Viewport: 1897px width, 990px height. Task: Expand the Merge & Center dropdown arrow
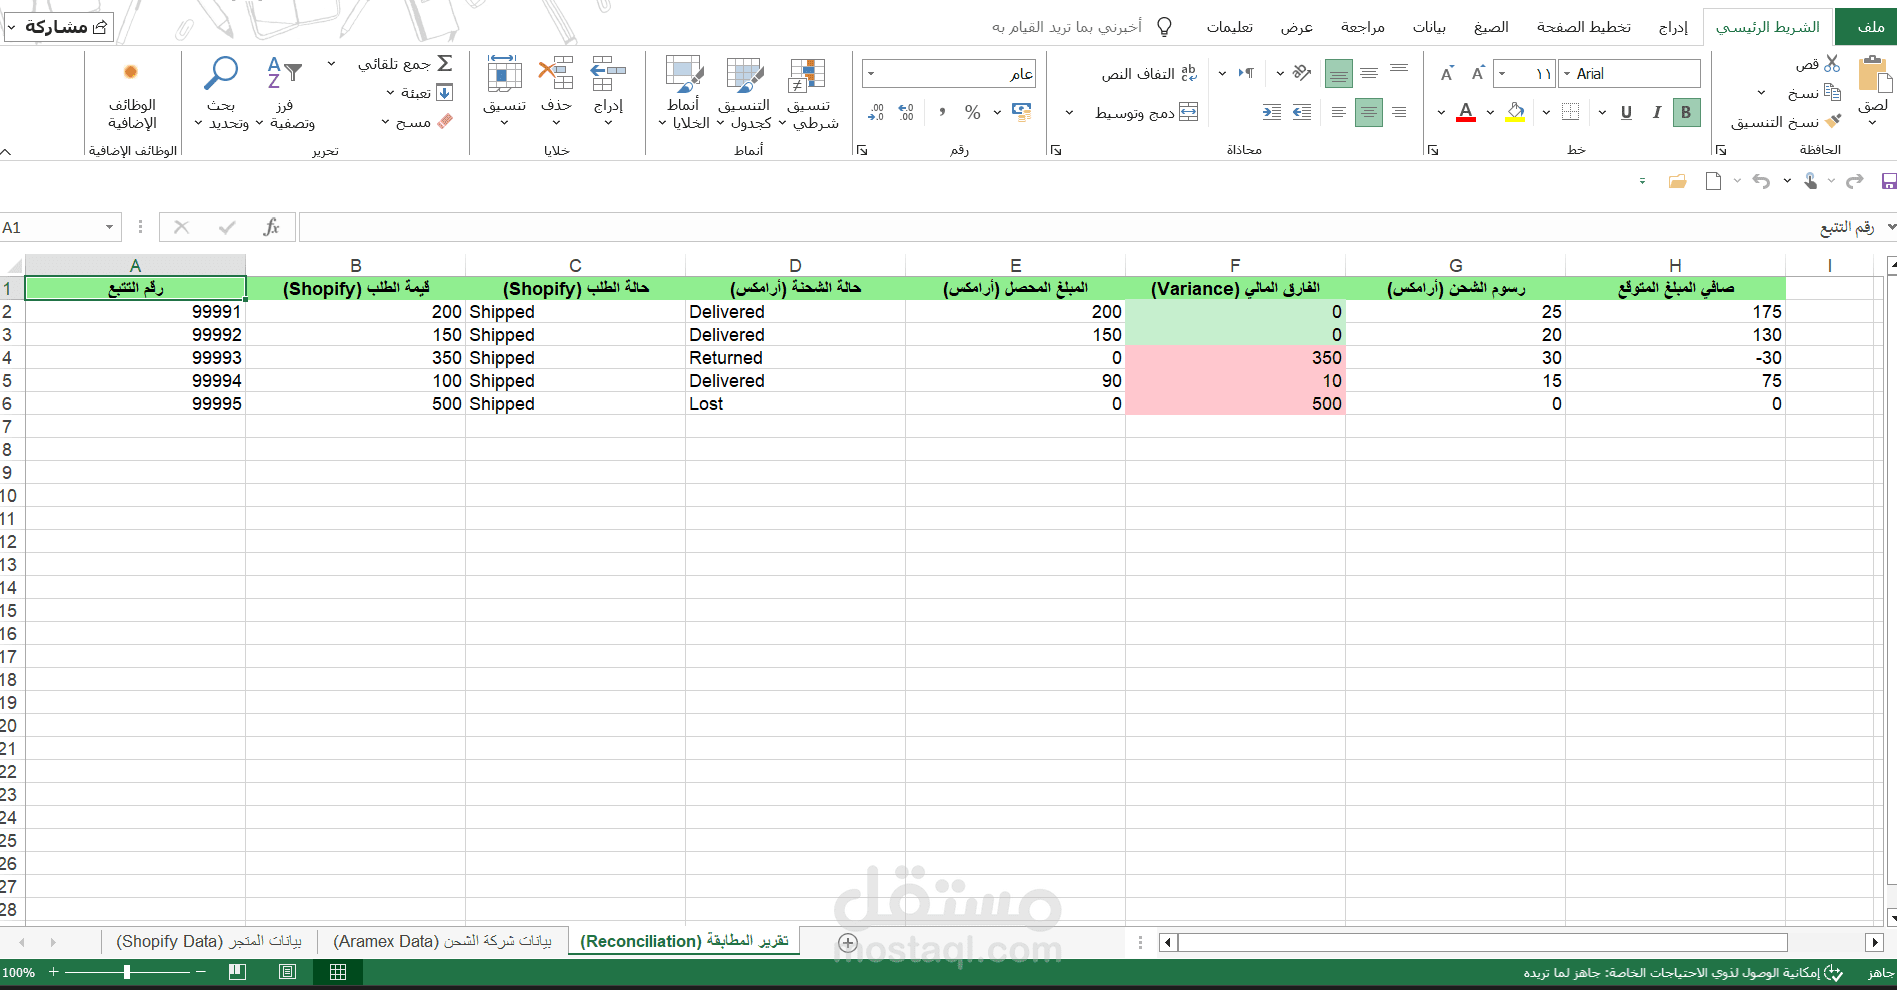click(1069, 112)
